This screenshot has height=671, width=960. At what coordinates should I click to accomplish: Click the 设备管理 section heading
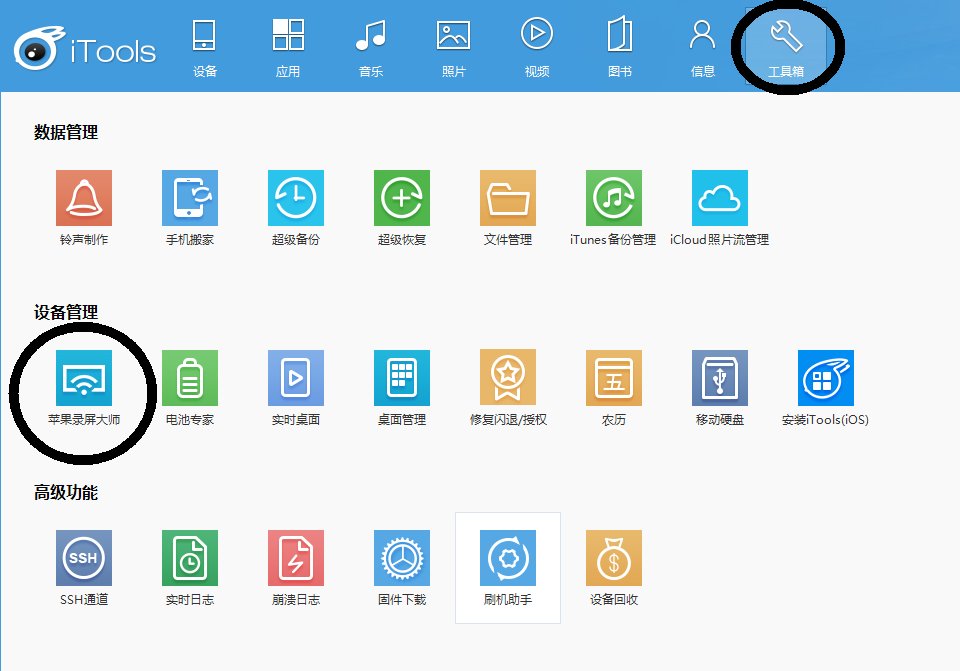66,312
